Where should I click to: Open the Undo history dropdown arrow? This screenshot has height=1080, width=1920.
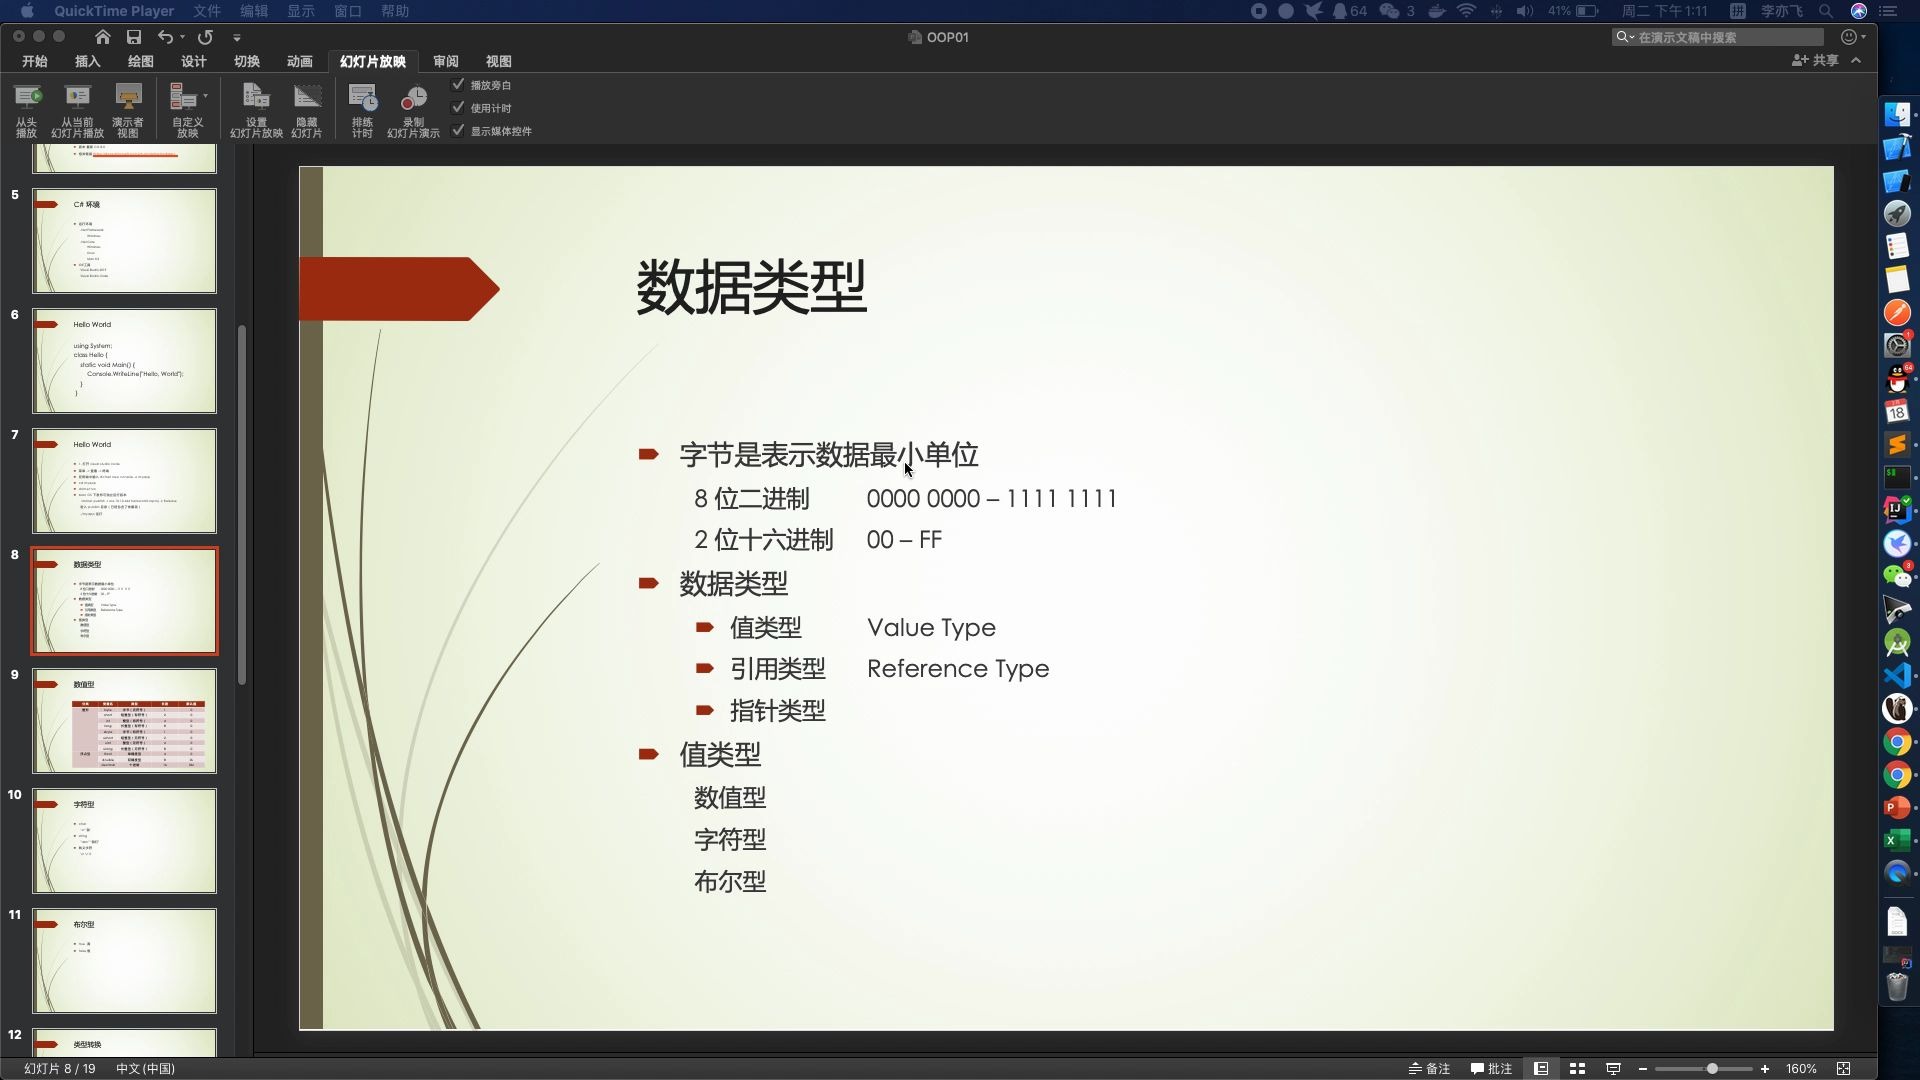(182, 37)
